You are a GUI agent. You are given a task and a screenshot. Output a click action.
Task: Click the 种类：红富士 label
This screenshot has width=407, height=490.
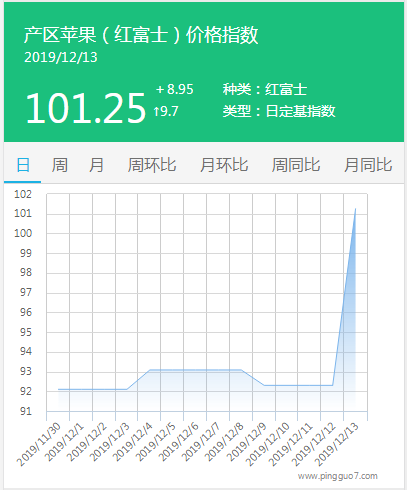pos(265,89)
